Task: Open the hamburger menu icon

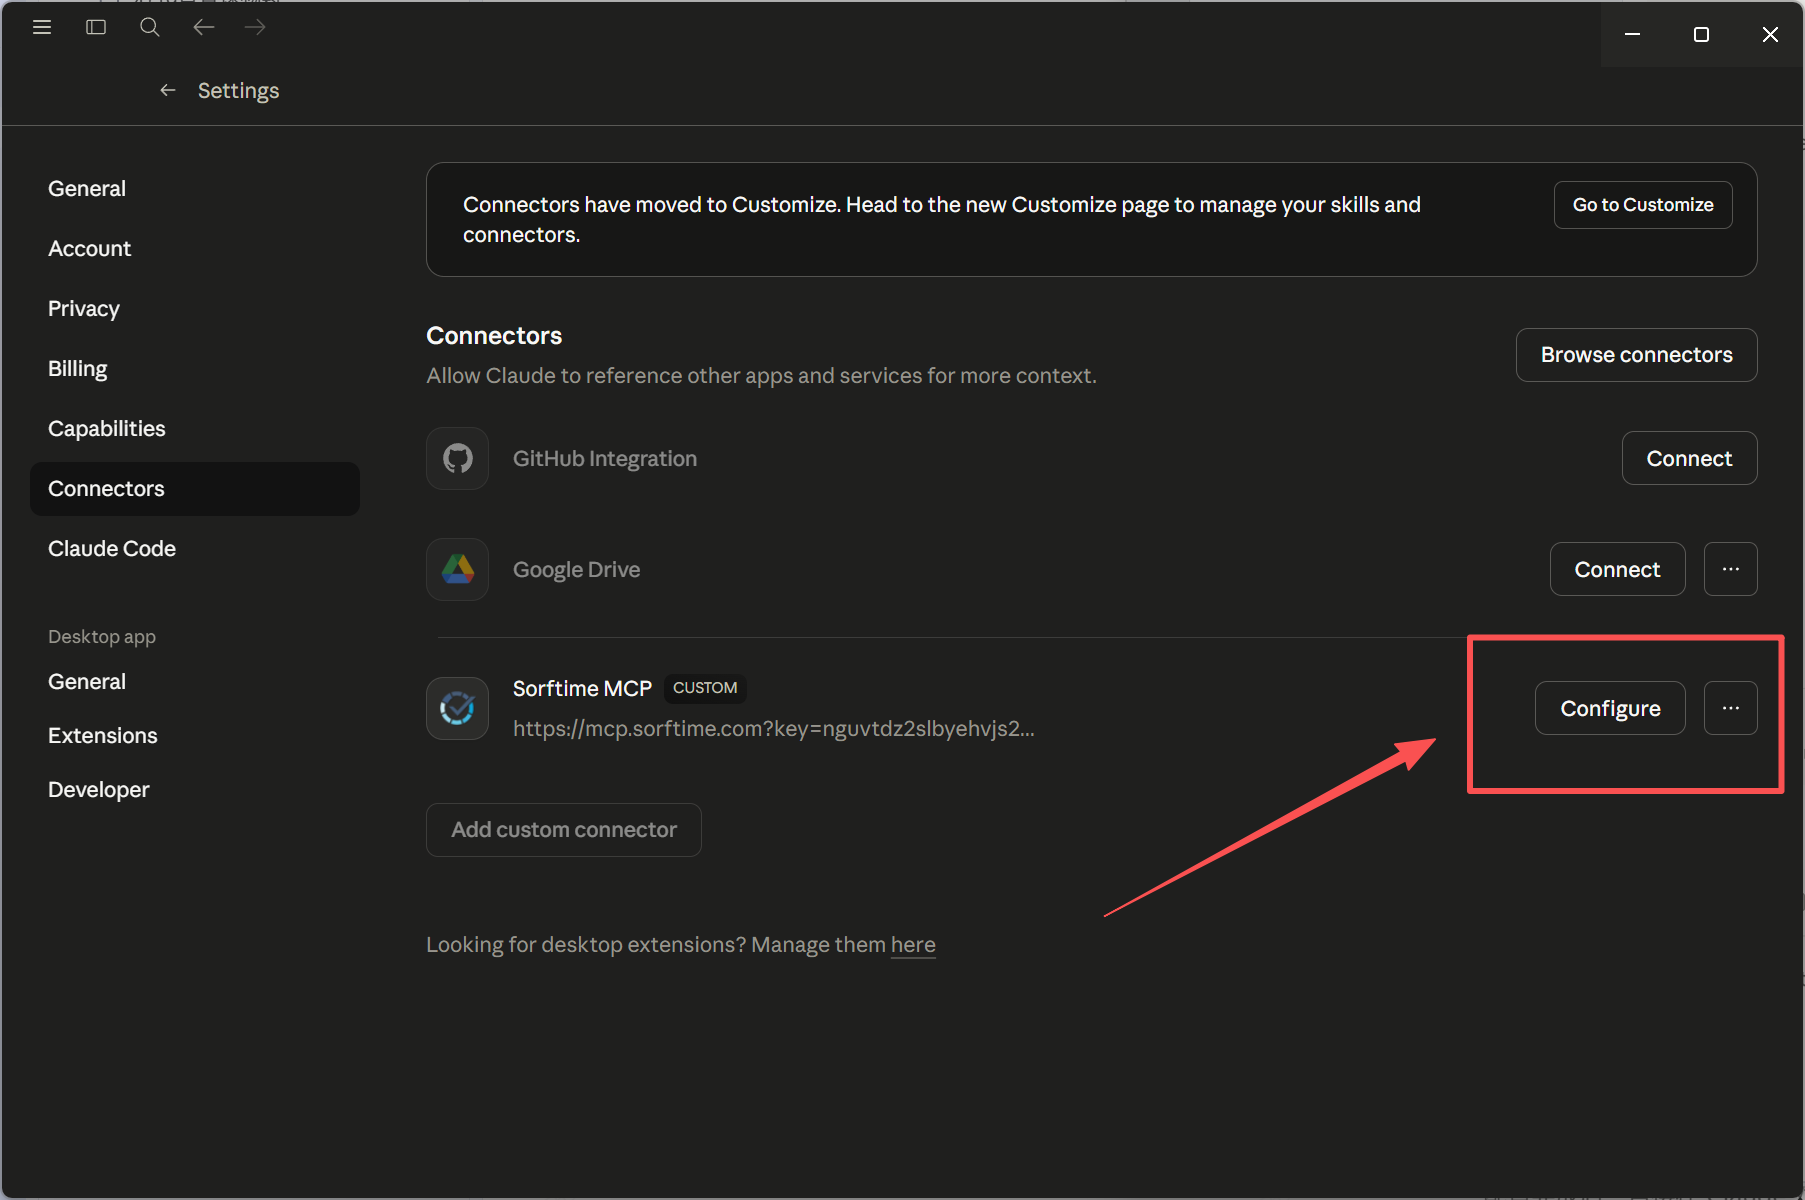Action: point(42,27)
